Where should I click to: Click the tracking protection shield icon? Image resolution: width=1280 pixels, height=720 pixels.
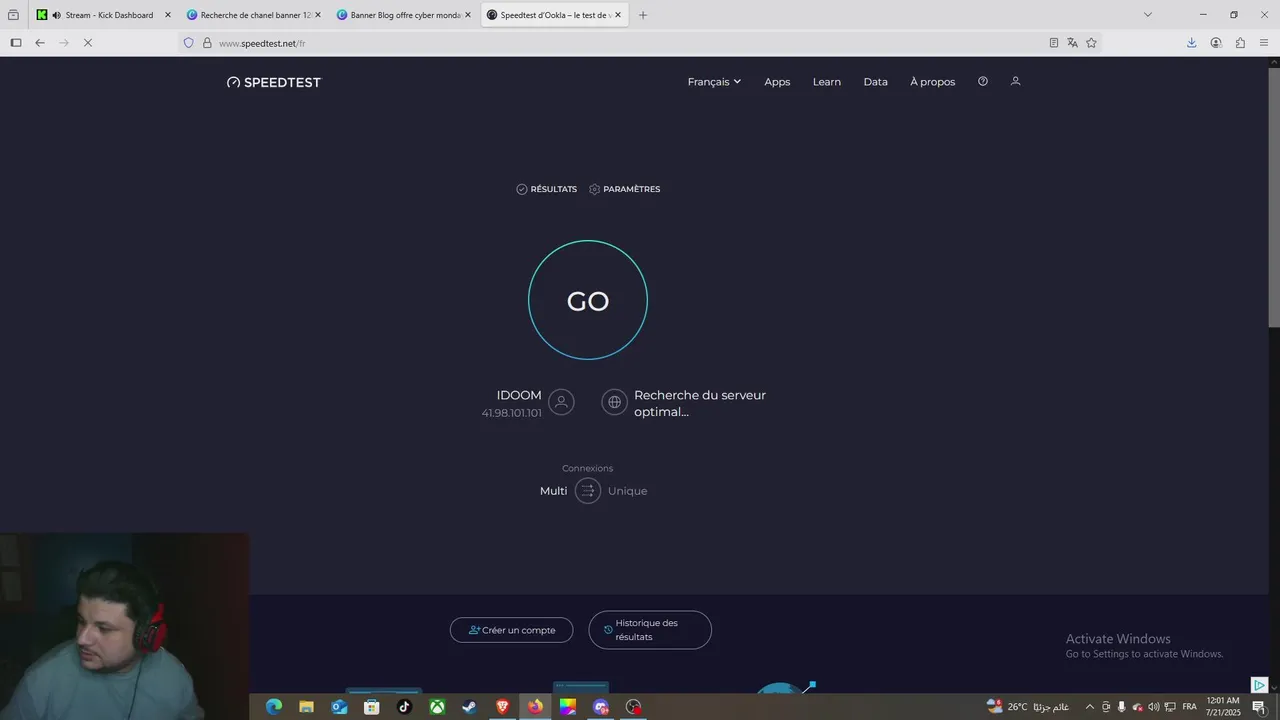click(x=188, y=43)
